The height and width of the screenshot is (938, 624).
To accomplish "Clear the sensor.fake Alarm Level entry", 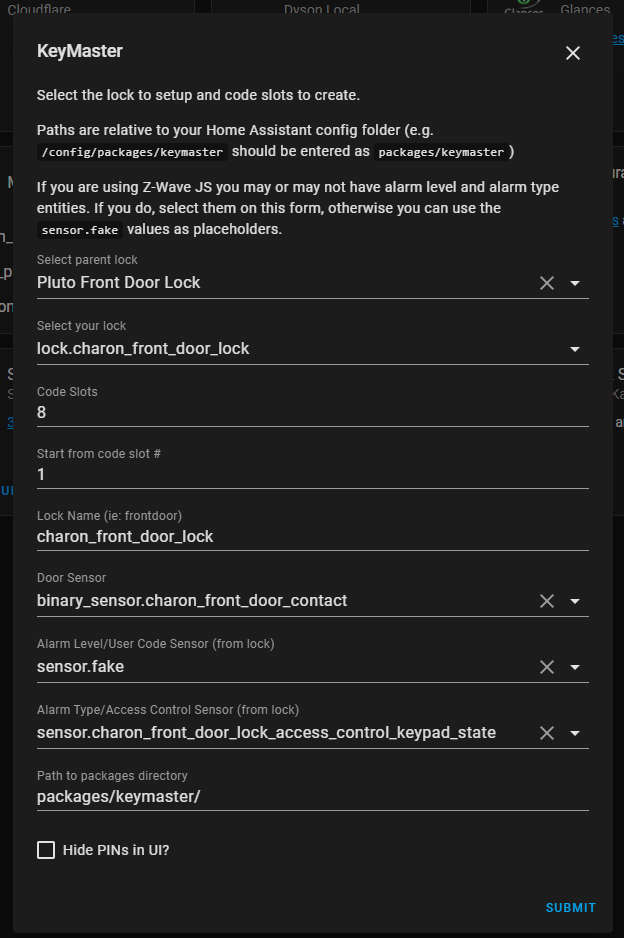I will pyautogui.click(x=546, y=667).
